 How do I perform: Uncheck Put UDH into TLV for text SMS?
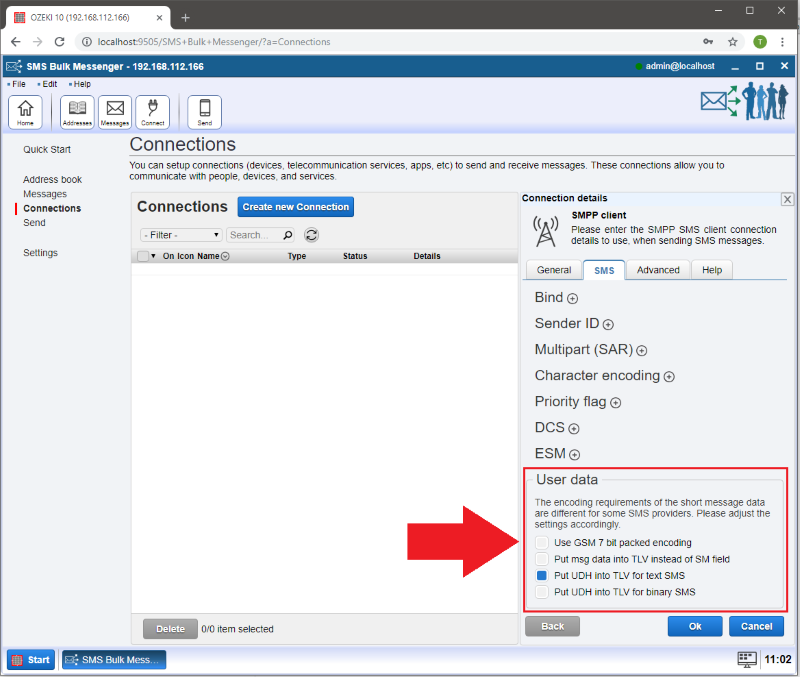(542, 576)
